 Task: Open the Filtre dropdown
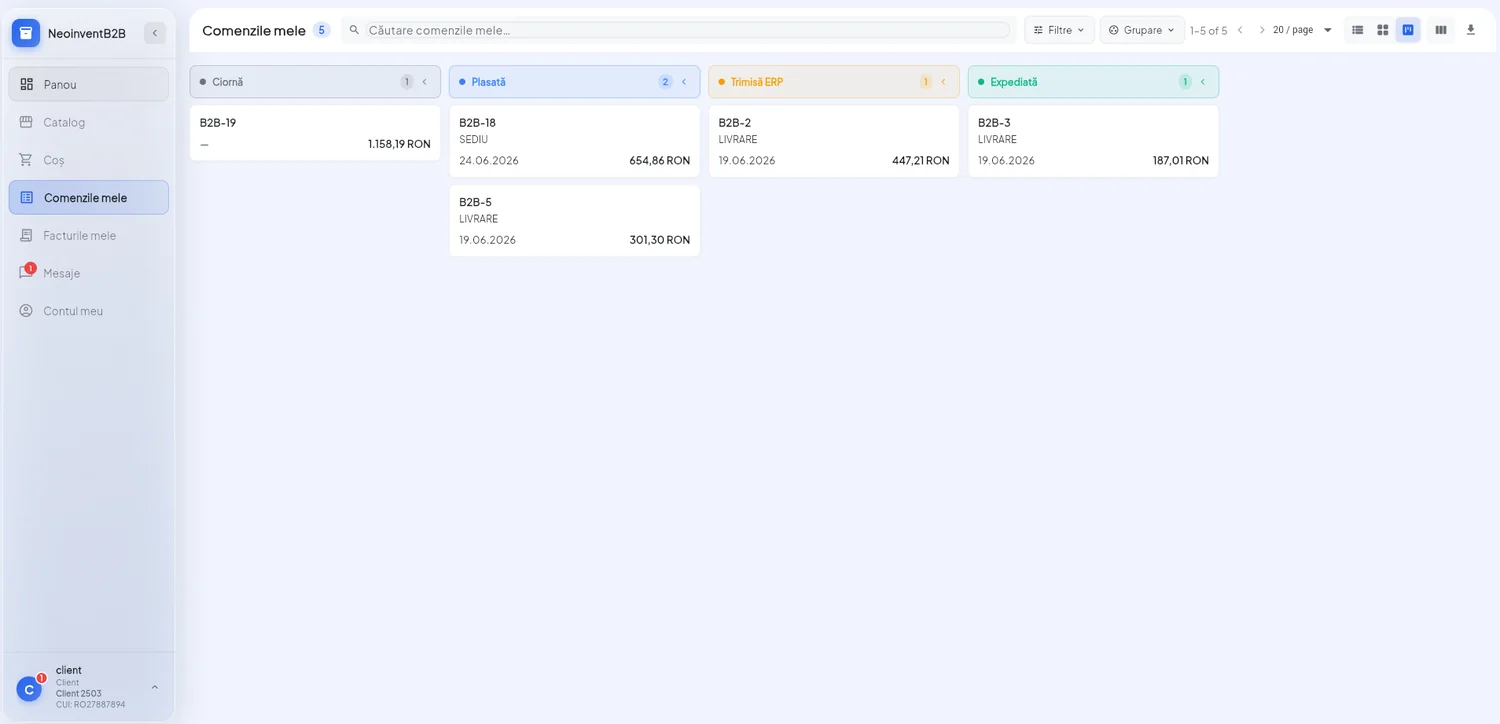(x=1059, y=30)
